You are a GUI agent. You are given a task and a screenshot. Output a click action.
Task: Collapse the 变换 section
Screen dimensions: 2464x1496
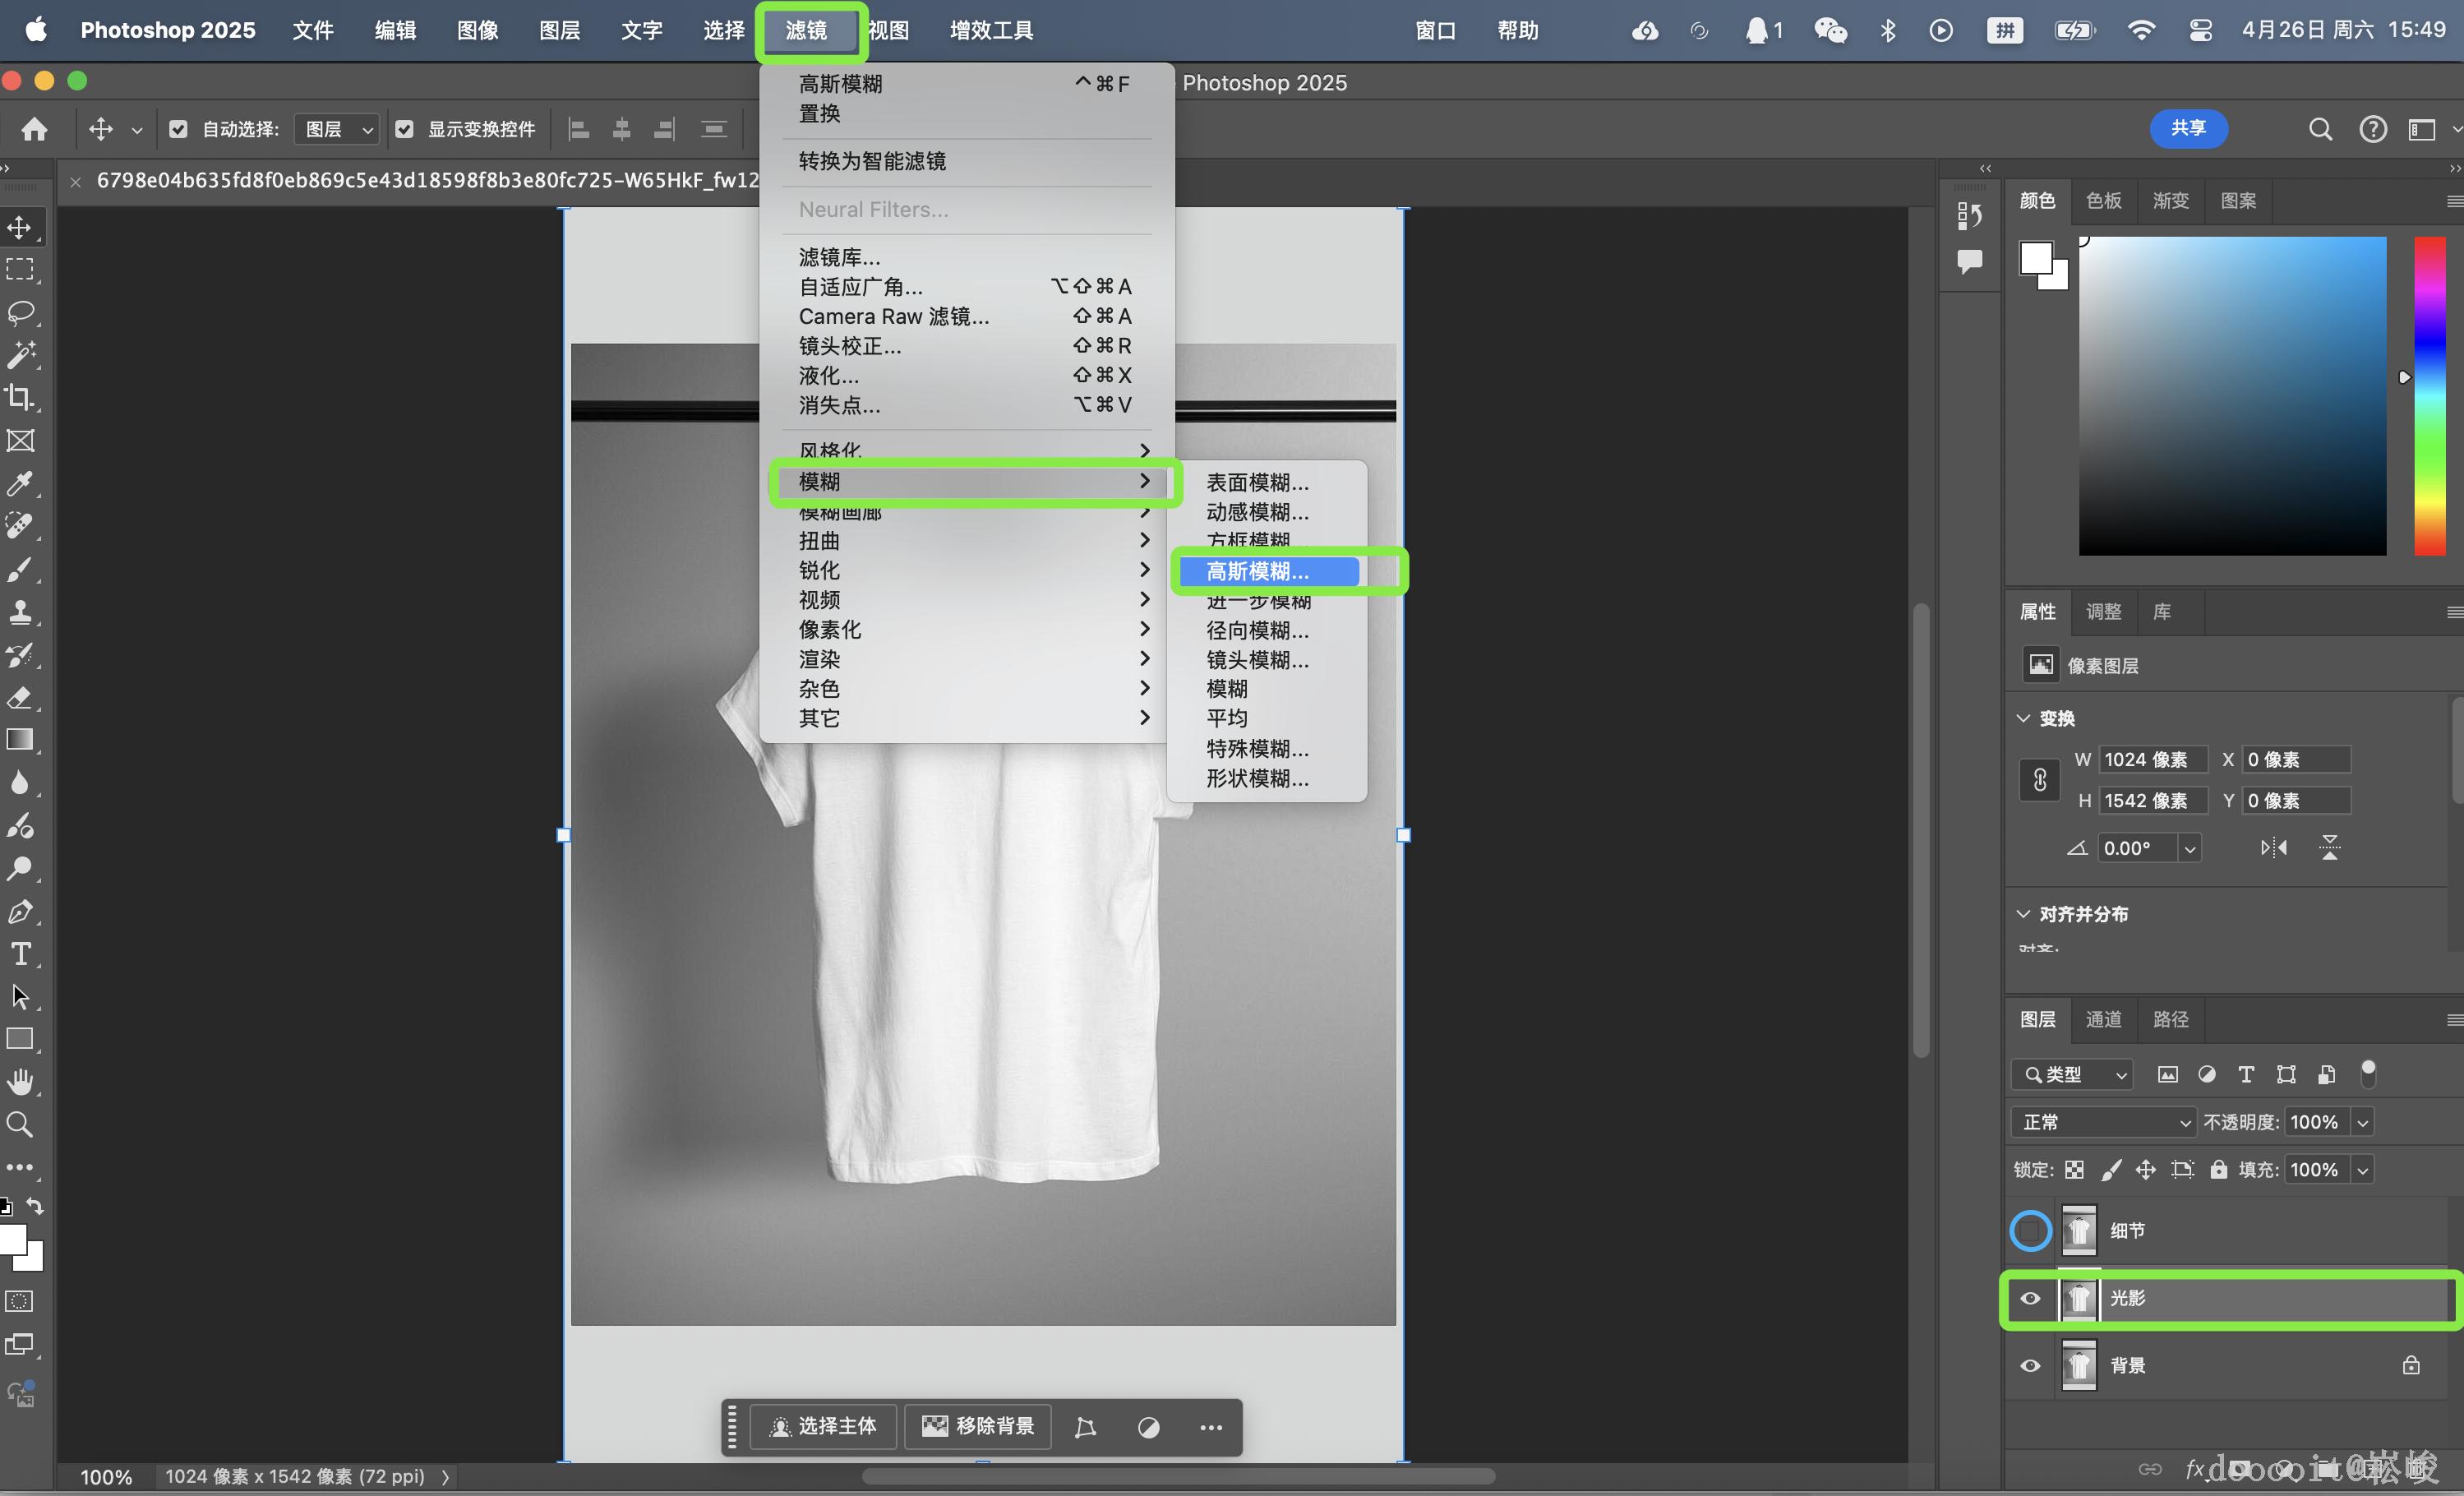[x=2024, y=718]
